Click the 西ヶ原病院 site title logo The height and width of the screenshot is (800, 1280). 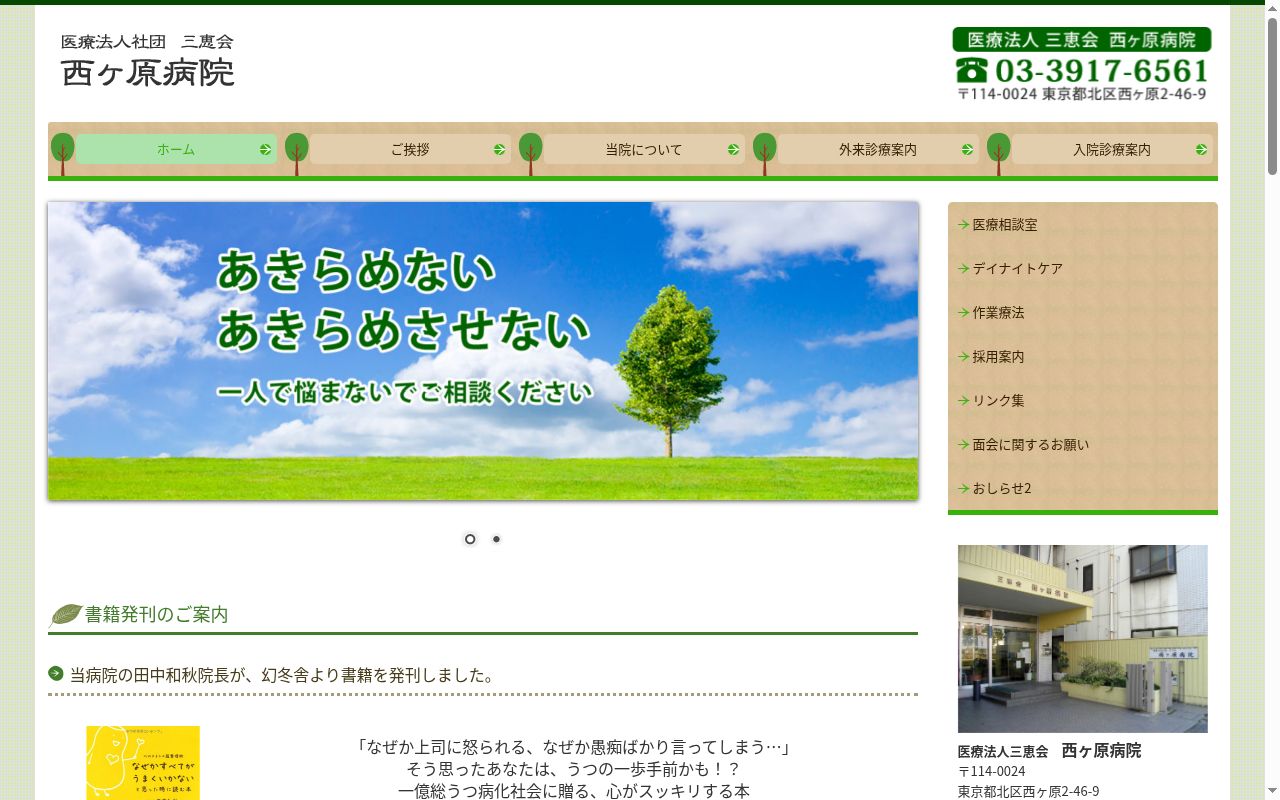pyautogui.click(x=147, y=62)
